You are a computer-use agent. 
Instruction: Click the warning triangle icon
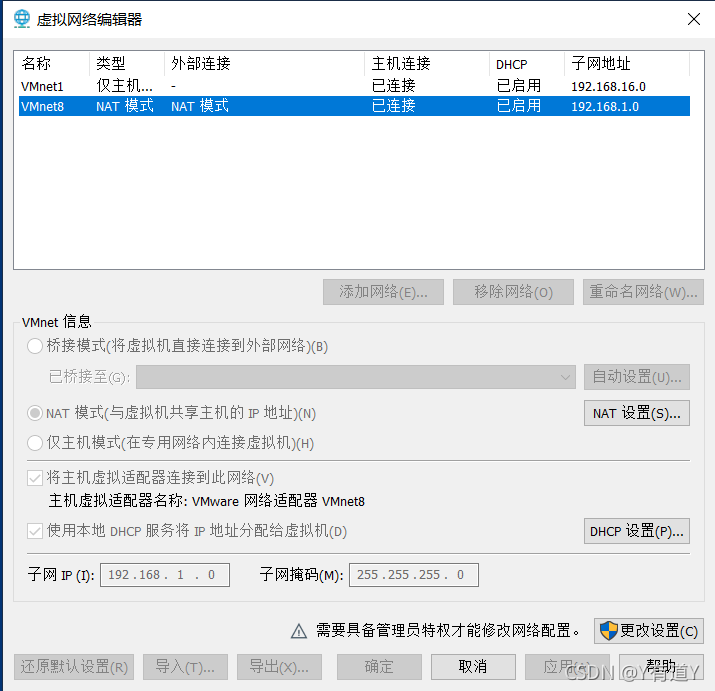299,631
